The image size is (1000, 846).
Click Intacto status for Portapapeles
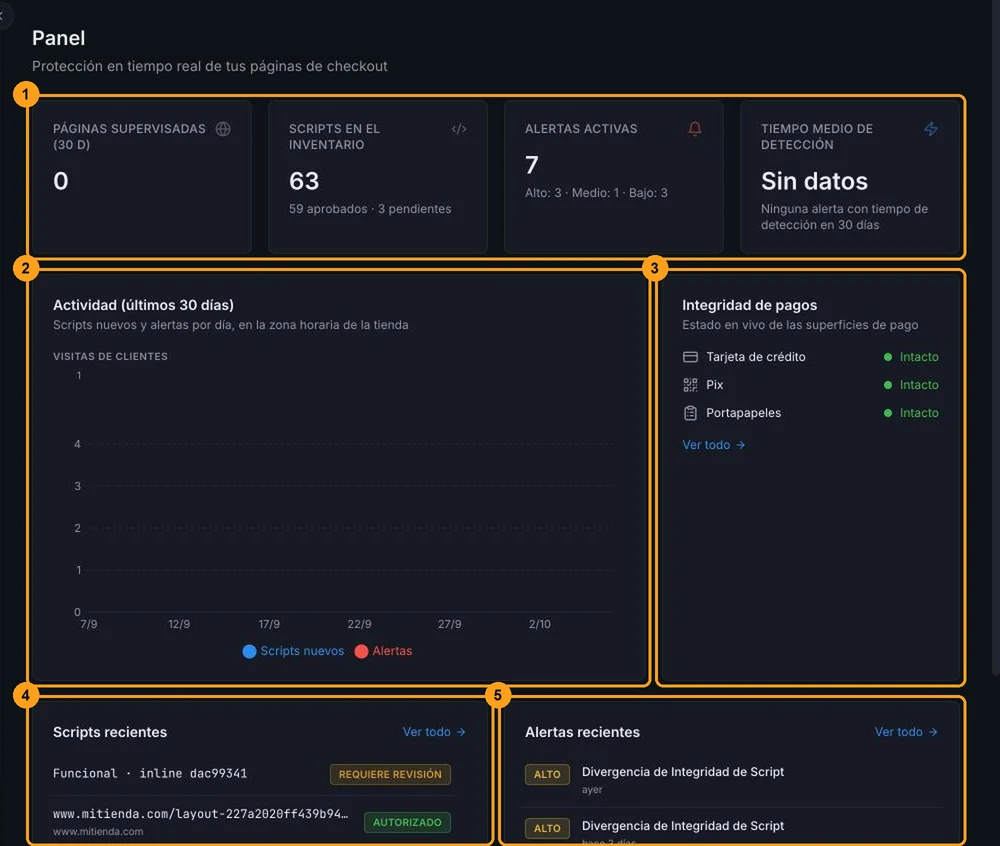919,413
